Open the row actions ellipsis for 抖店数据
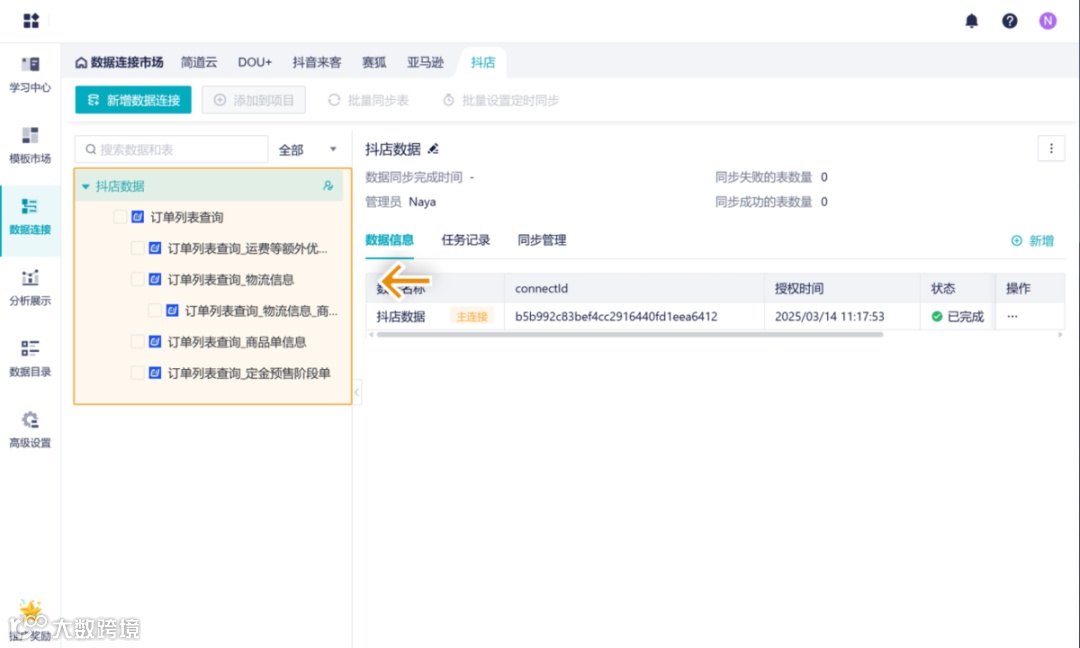This screenshot has width=1080, height=648. pyautogui.click(x=1012, y=316)
